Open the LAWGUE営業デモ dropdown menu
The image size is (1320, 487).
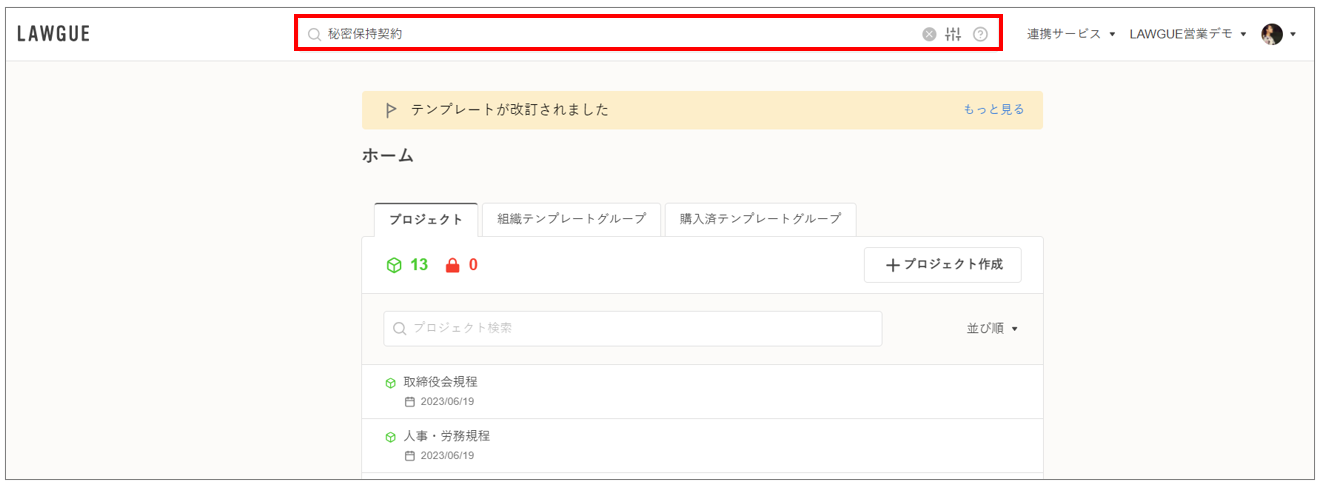tap(1188, 34)
